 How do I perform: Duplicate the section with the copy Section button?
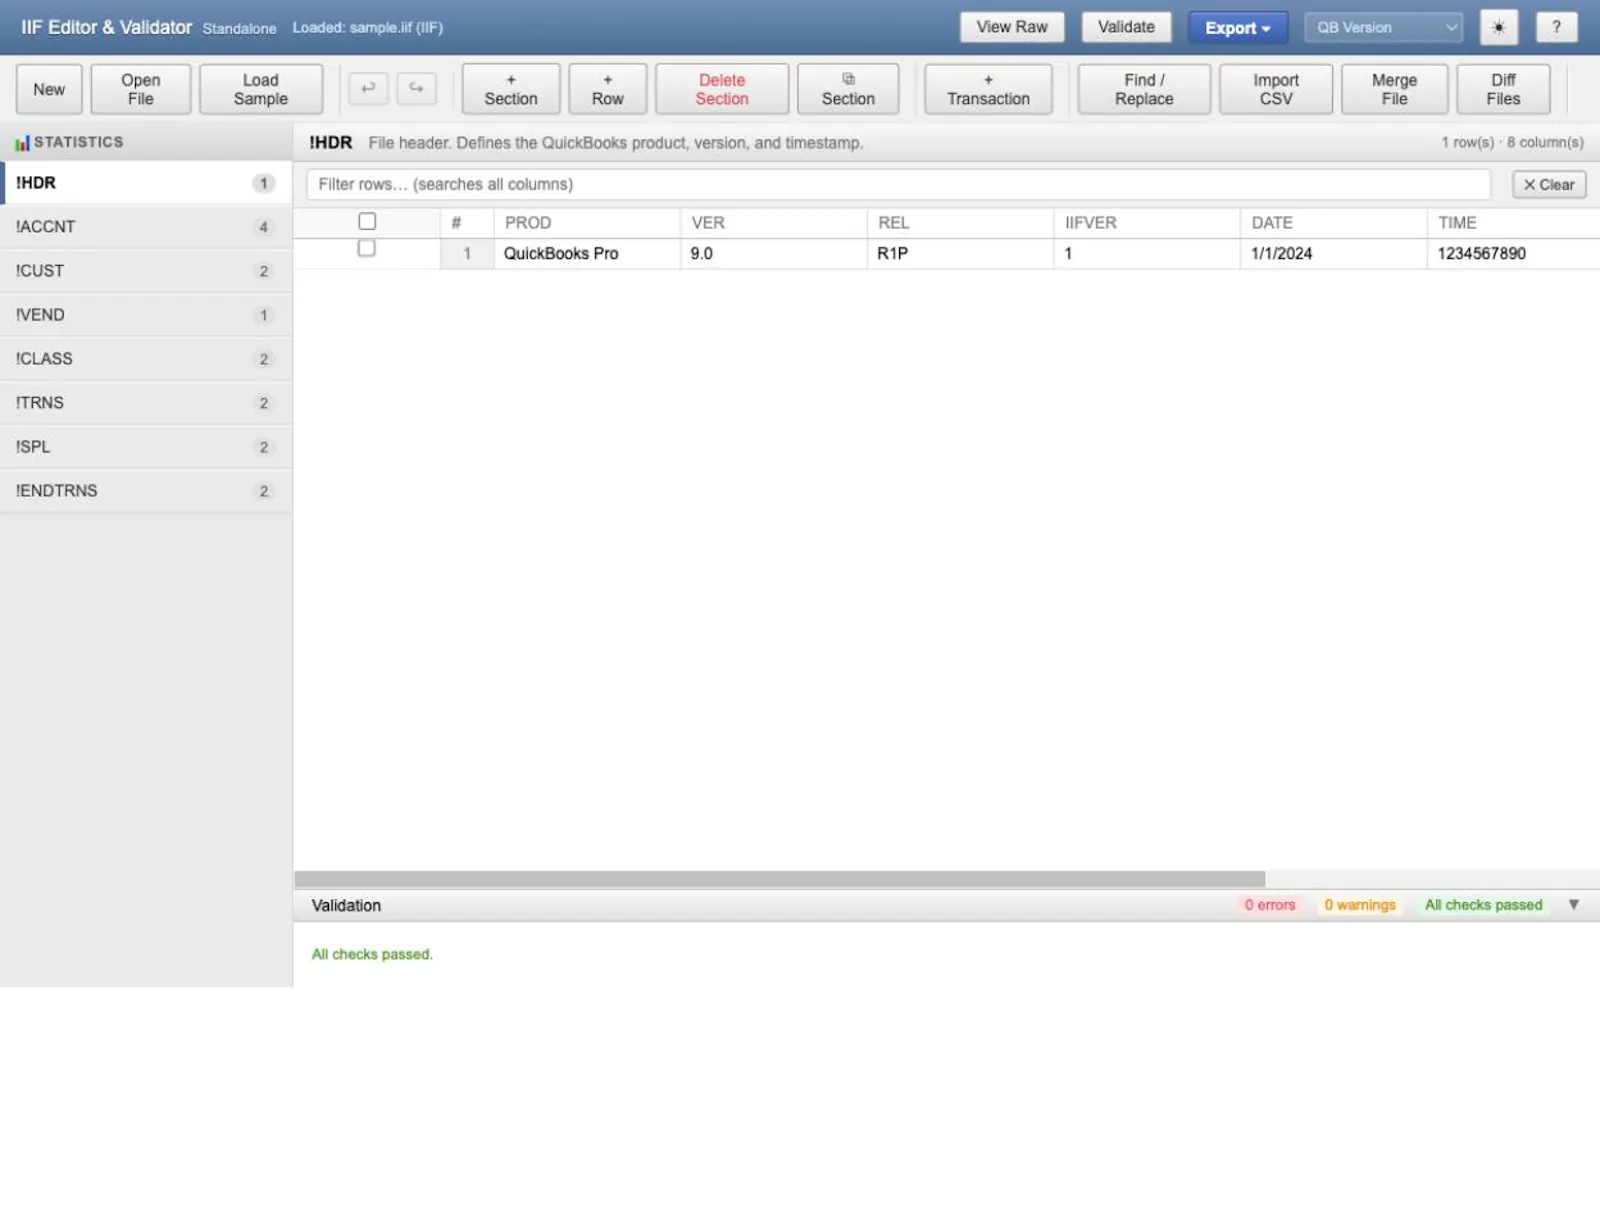[848, 89]
